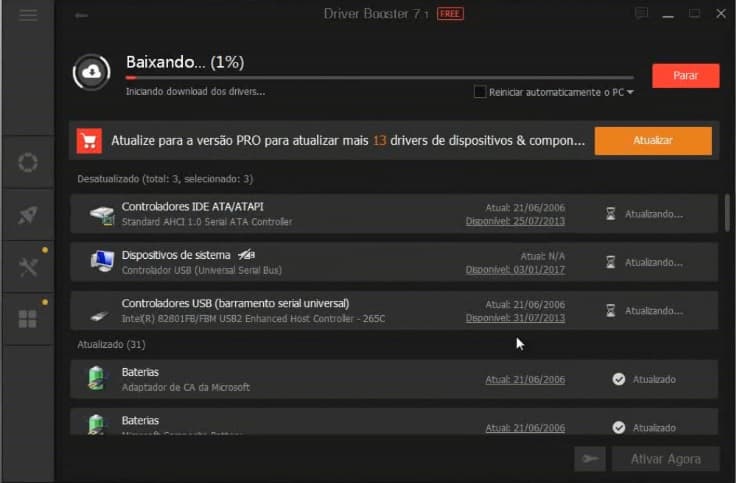Select the scan circle icon in the sidebar
Viewport: 736px width, 483px height.
[x=28, y=162]
